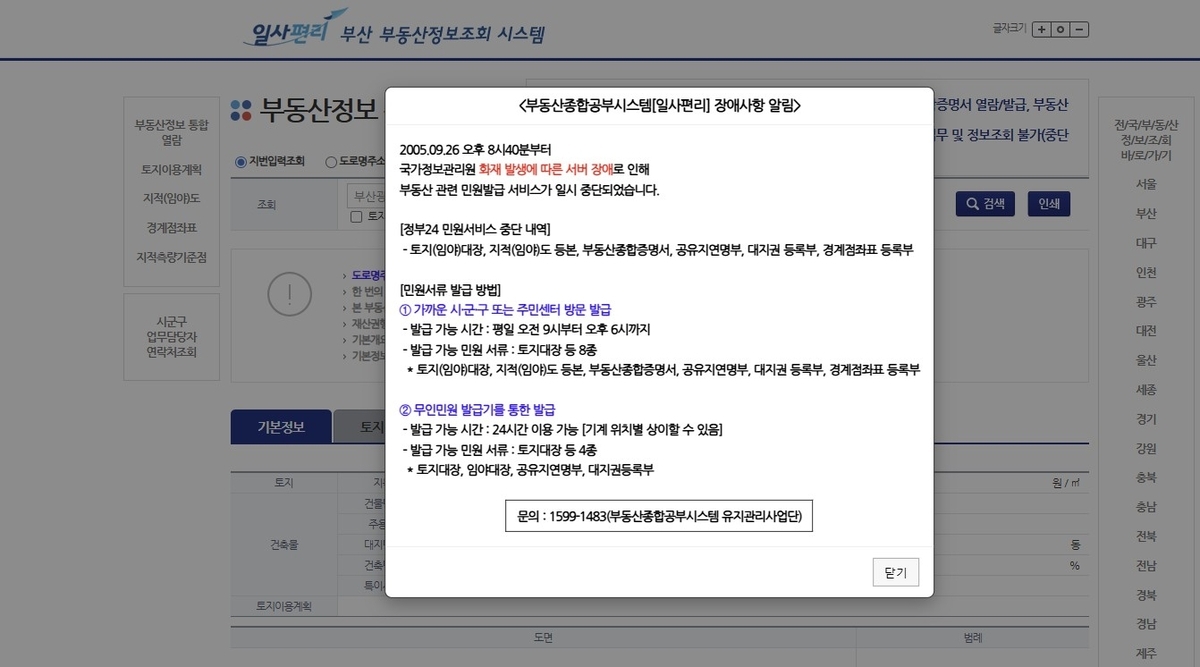Click the 일사편리 logo
1200x667 pixels.
(x=294, y=27)
